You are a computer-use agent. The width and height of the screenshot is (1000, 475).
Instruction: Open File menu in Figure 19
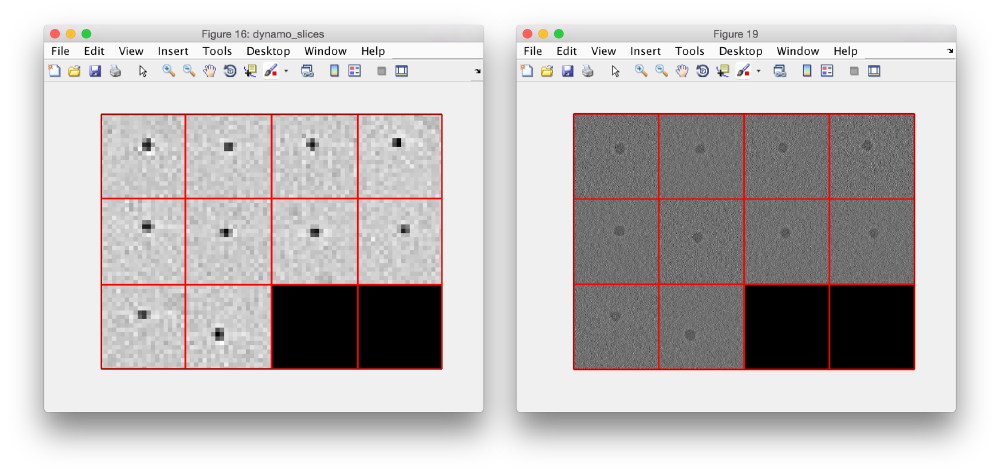[533, 51]
